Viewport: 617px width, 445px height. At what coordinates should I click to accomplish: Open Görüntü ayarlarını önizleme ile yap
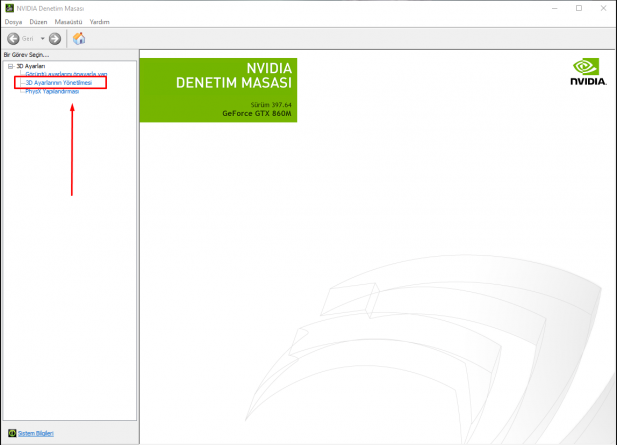tap(66, 74)
